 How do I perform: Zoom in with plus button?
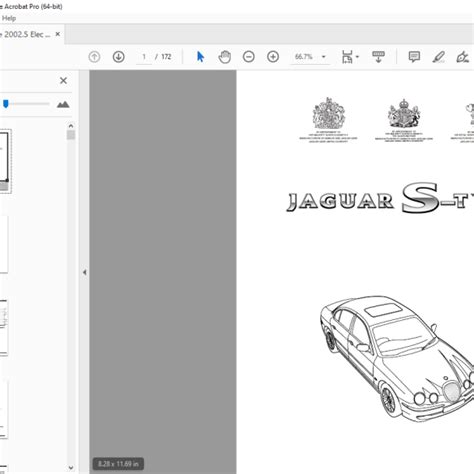pos(273,57)
